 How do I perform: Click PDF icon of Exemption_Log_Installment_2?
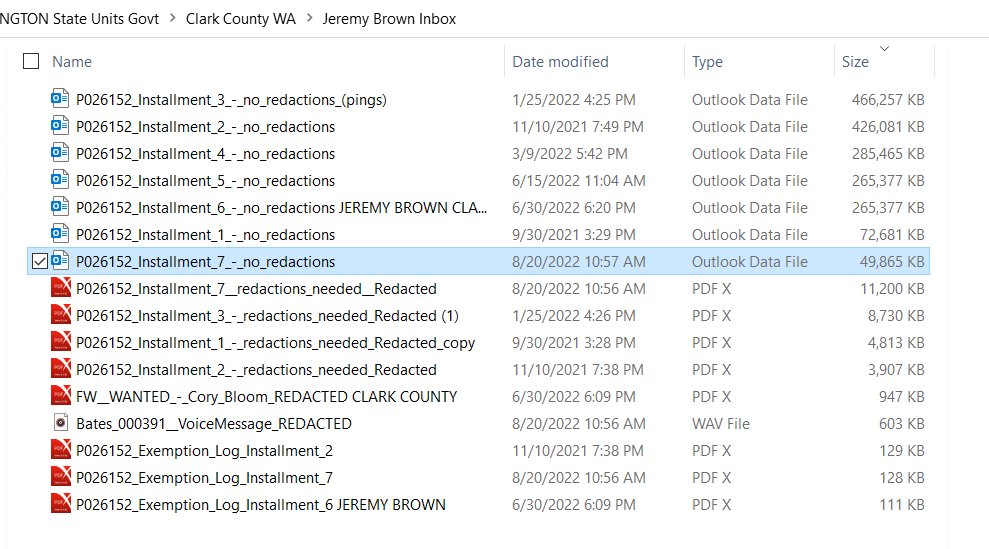coord(61,450)
